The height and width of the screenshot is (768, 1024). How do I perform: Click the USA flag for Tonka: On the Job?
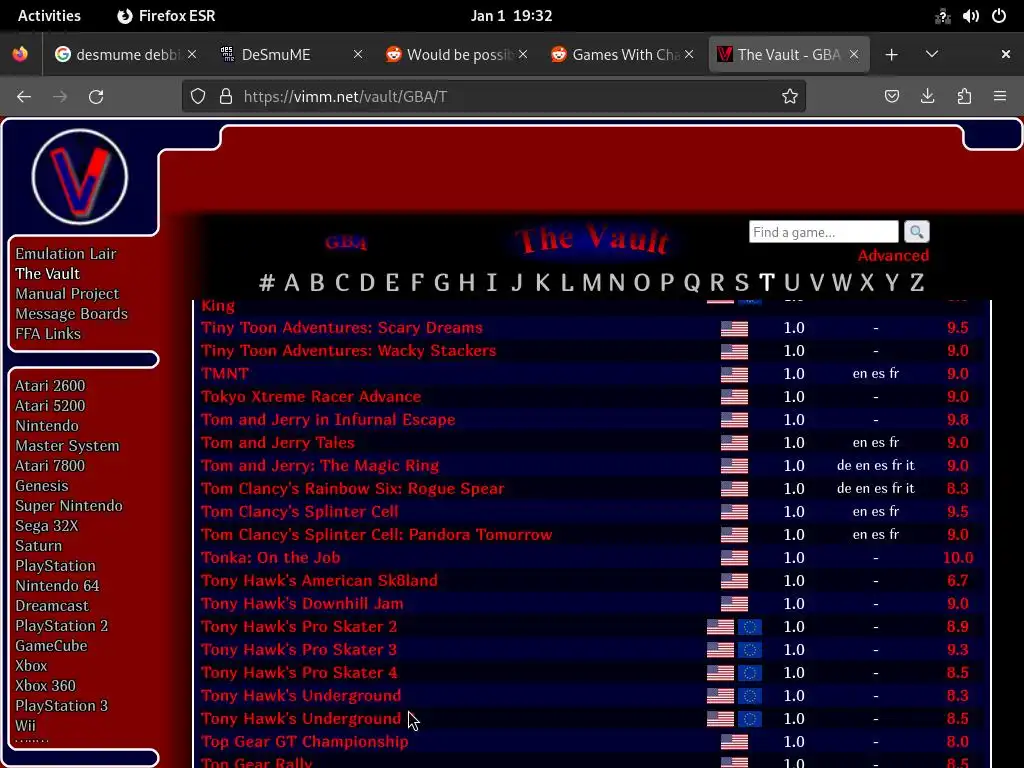(734, 558)
